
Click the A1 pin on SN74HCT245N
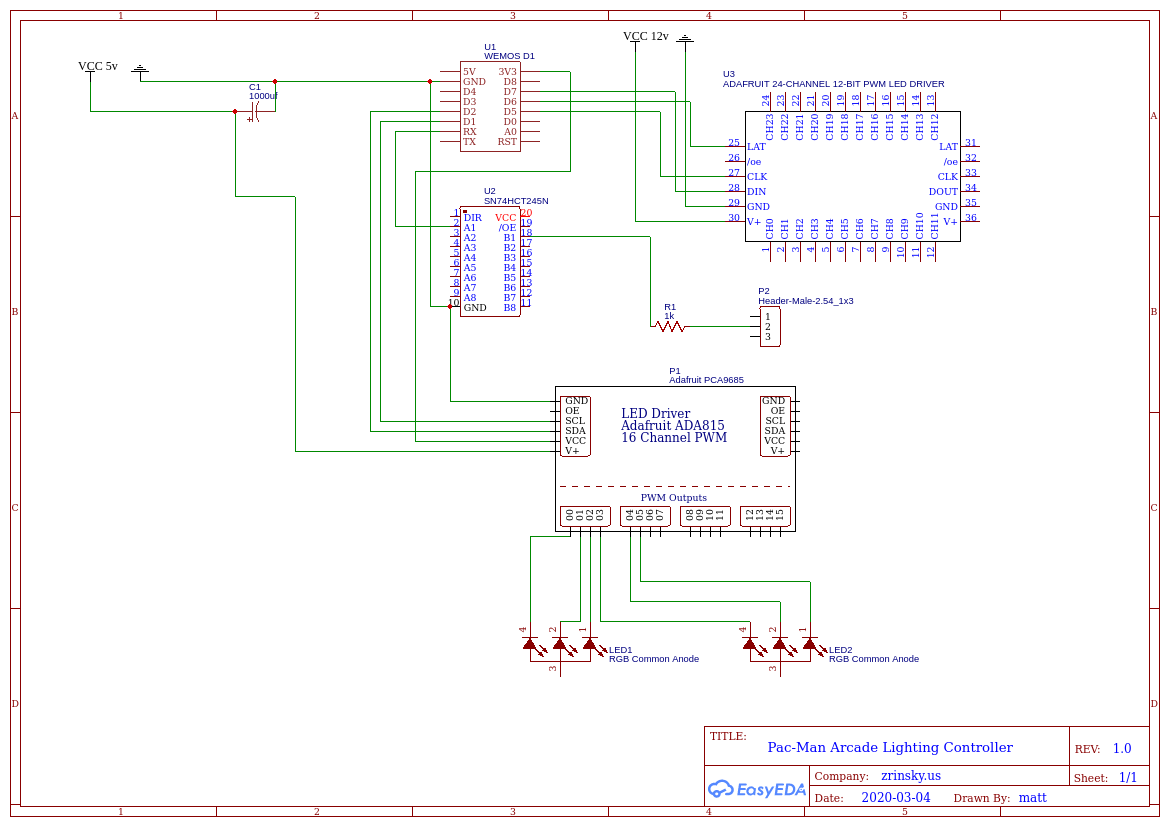pyautogui.click(x=470, y=228)
